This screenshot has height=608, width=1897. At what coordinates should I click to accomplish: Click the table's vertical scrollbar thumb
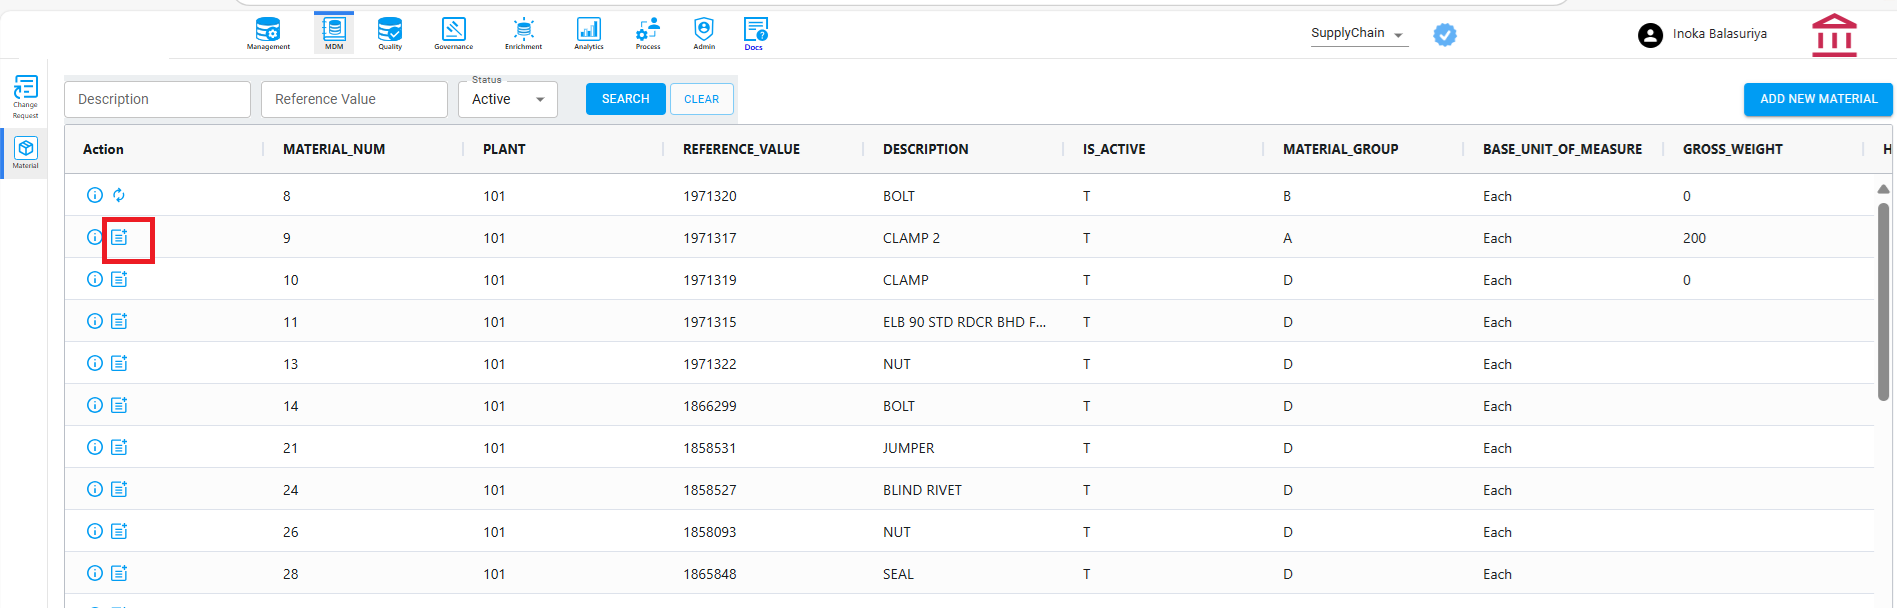click(1883, 302)
